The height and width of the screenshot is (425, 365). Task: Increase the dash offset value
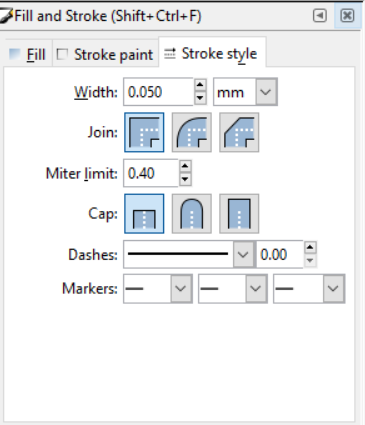coord(310,248)
